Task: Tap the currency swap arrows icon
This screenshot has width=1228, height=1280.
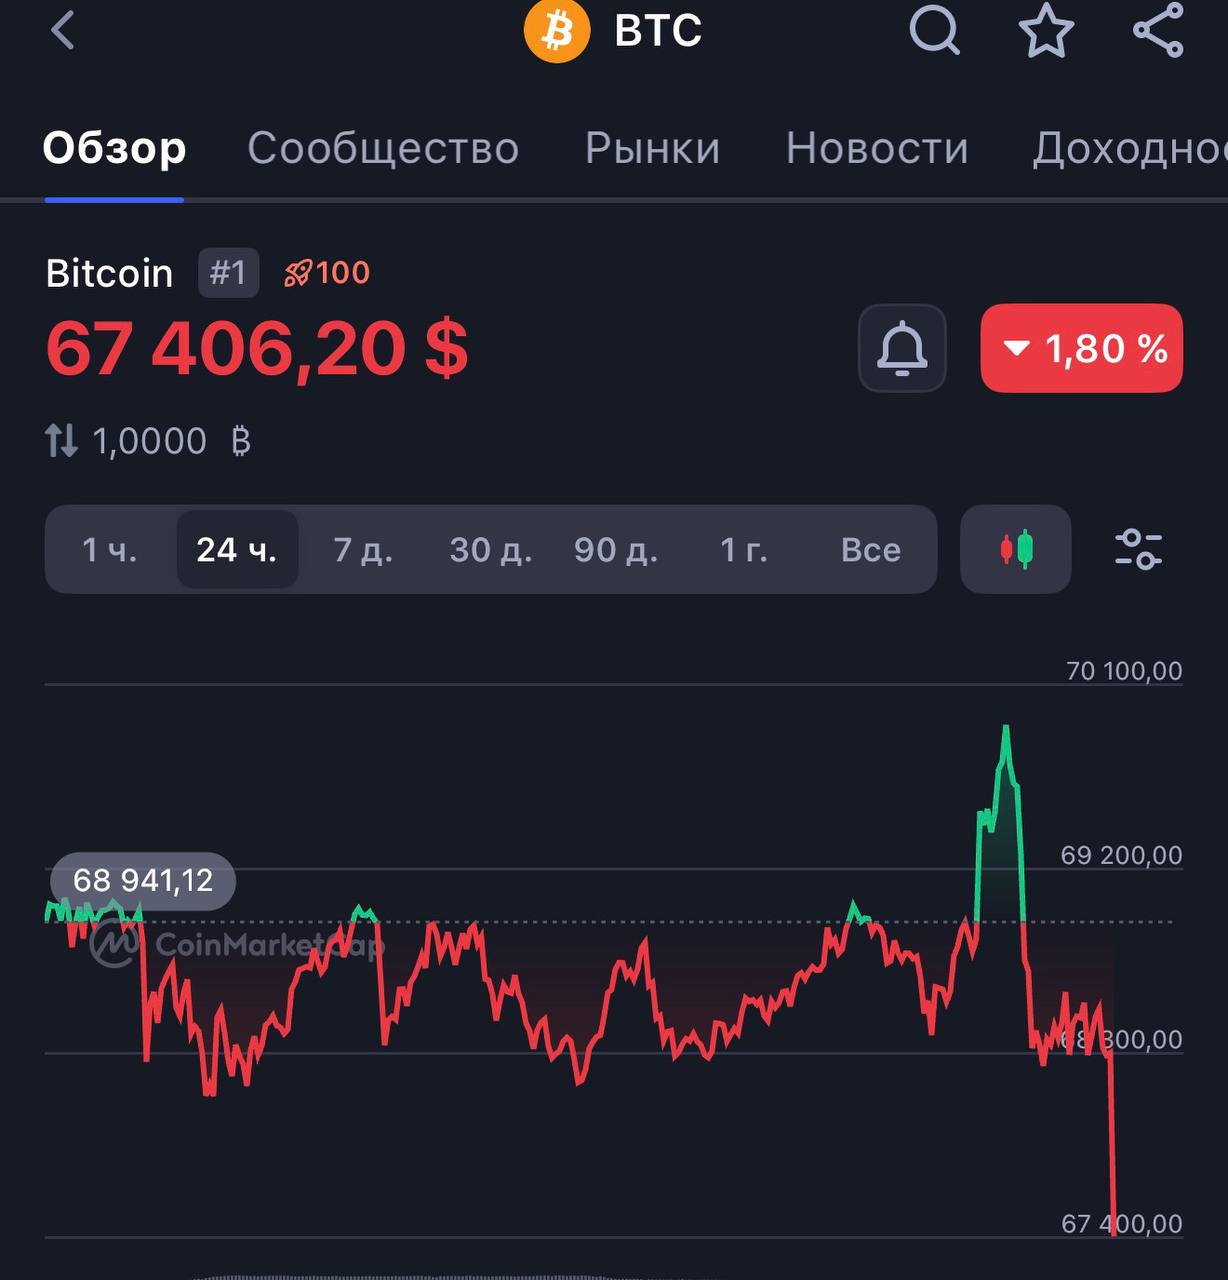Action: click(x=61, y=441)
